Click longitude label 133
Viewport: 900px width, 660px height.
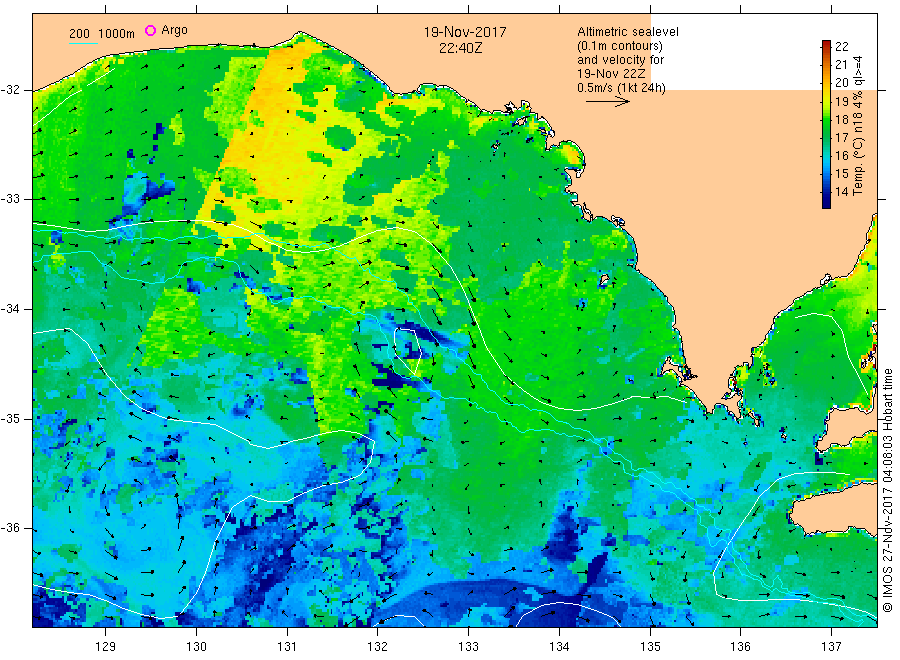(468, 647)
